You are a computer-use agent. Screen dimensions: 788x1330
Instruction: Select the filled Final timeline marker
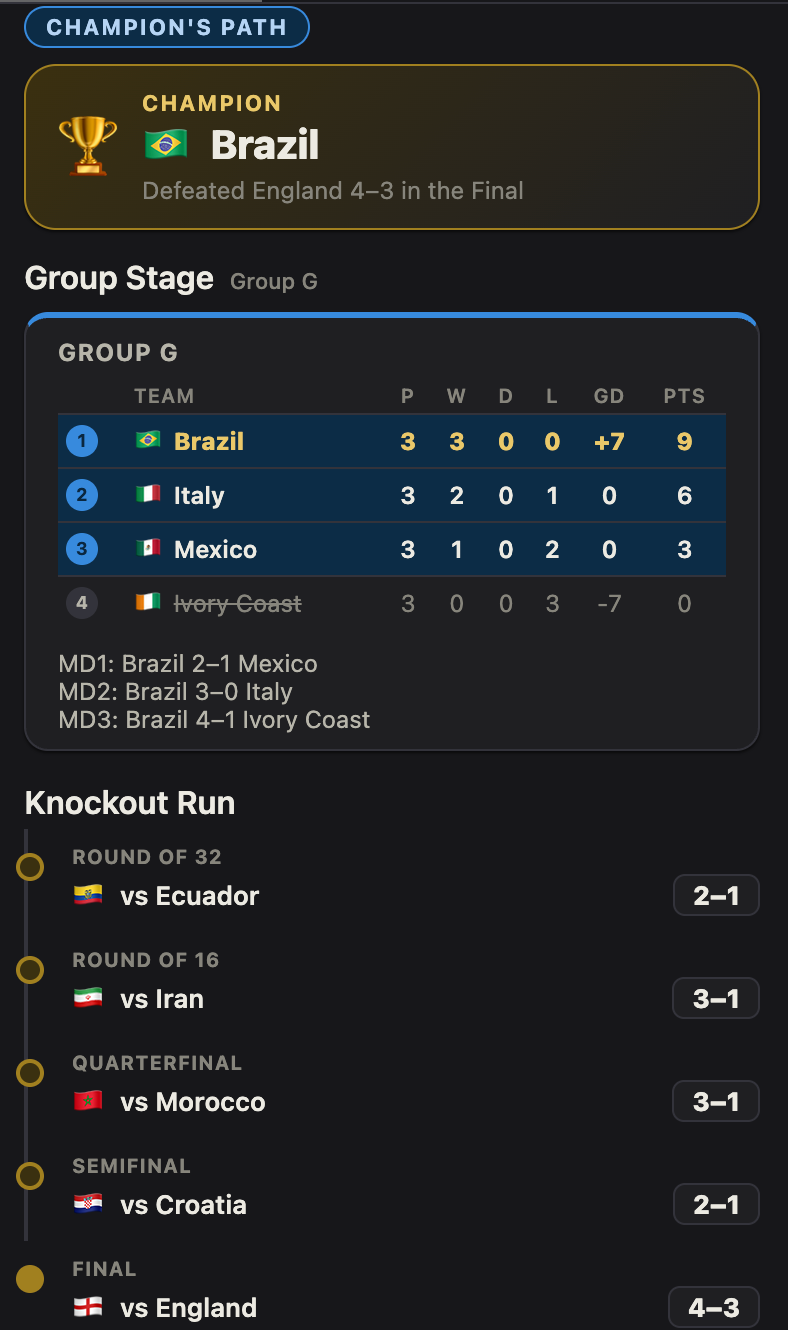[31, 1278]
